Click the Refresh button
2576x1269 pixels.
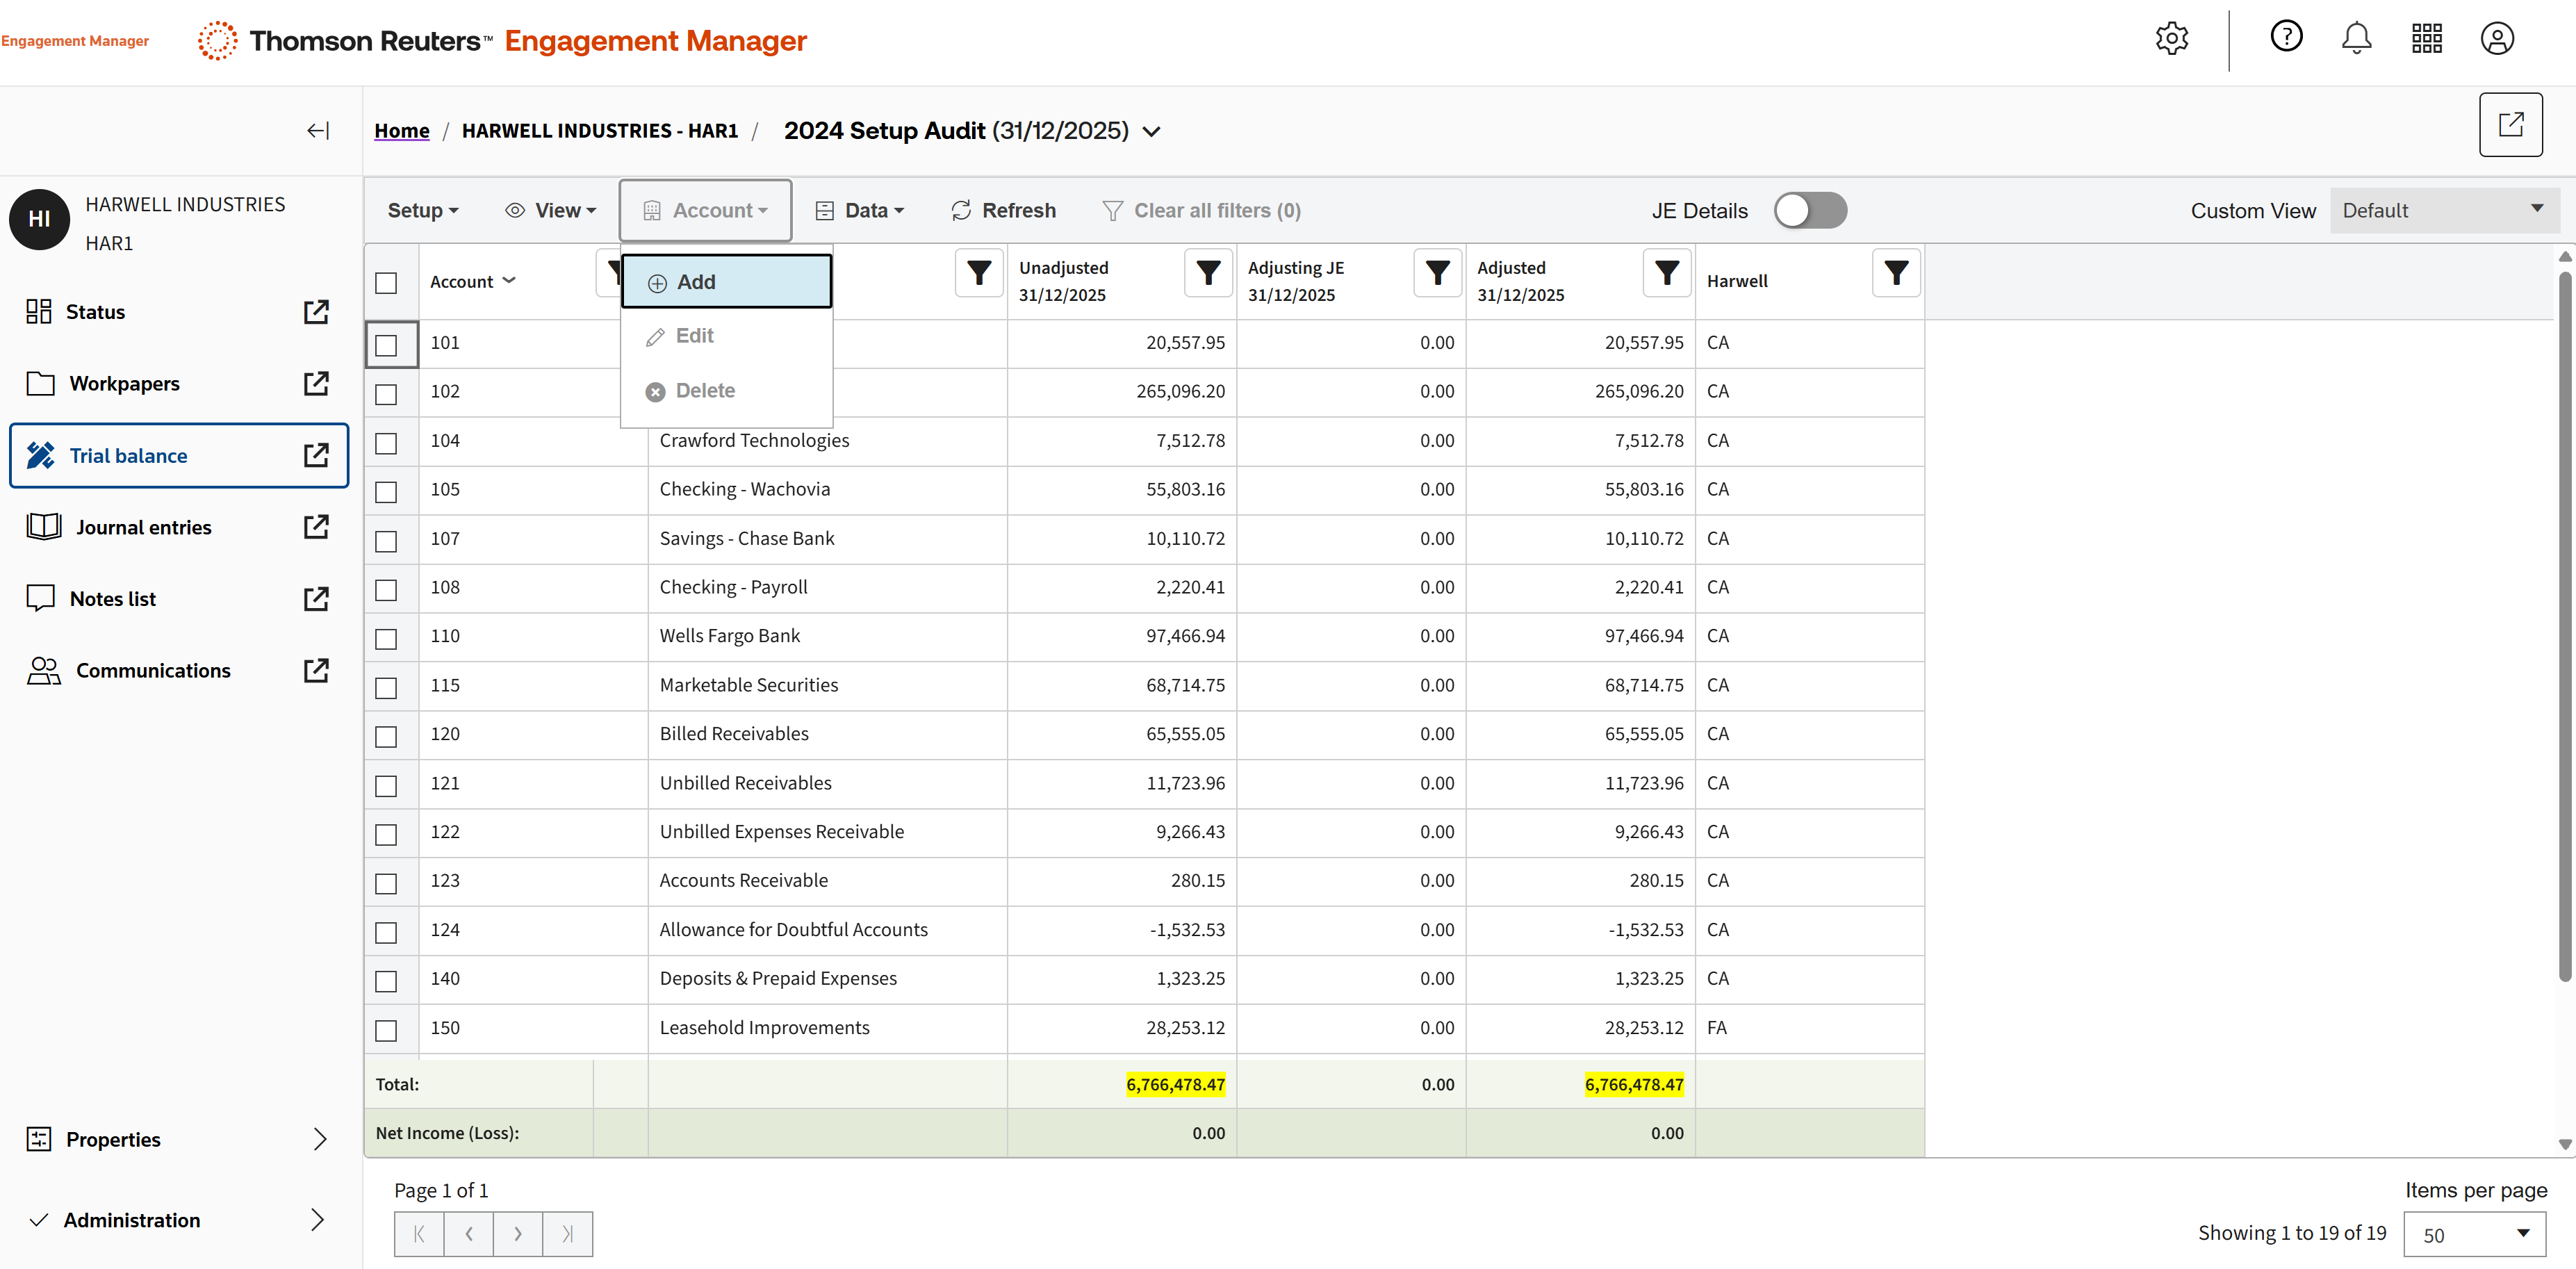(1003, 211)
